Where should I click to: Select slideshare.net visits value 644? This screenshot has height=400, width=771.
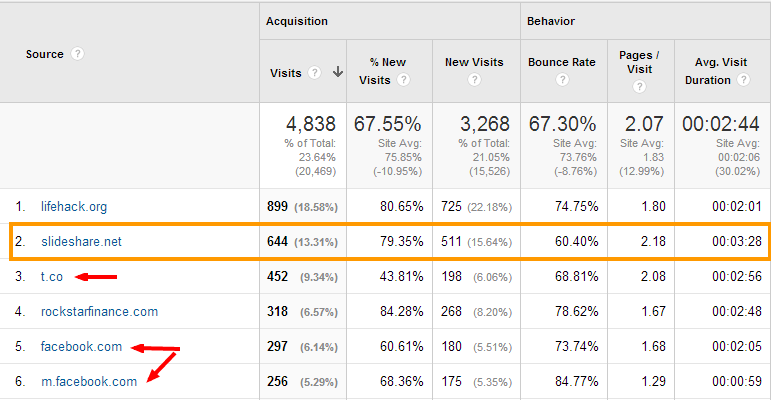pos(277,241)
